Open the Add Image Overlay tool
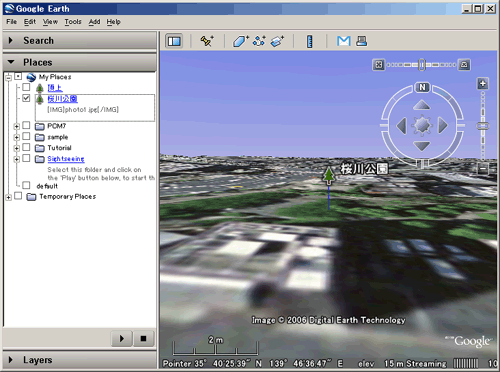Image resolution: width=500 pixels, height=372 pixels. tap(277, 41)
